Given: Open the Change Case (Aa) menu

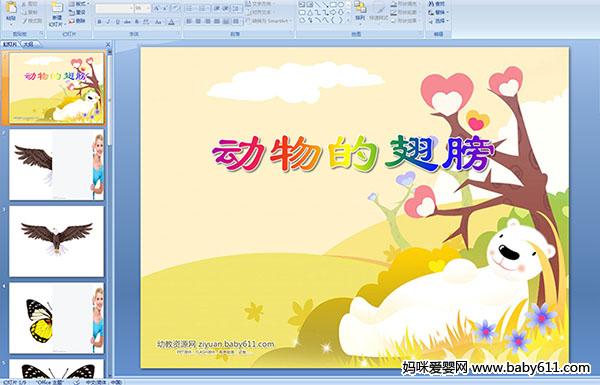Looking at the screenshot, I should click(158, 22).
